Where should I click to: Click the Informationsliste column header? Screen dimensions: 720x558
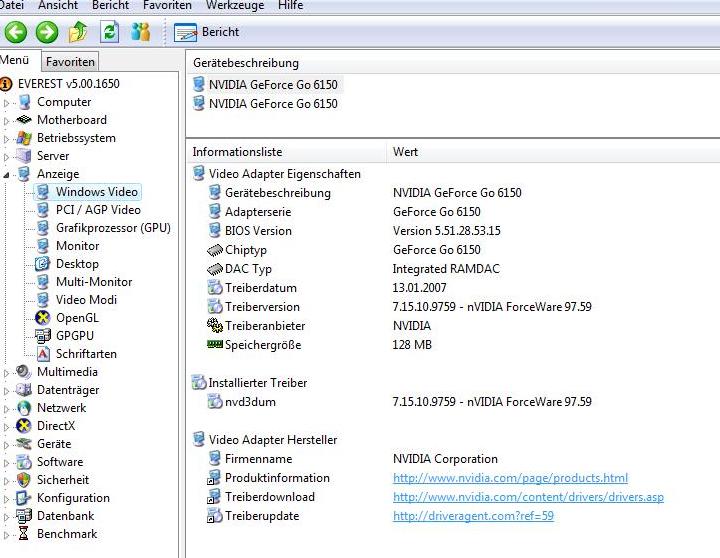pyautogui.click(x=287, y=152)
